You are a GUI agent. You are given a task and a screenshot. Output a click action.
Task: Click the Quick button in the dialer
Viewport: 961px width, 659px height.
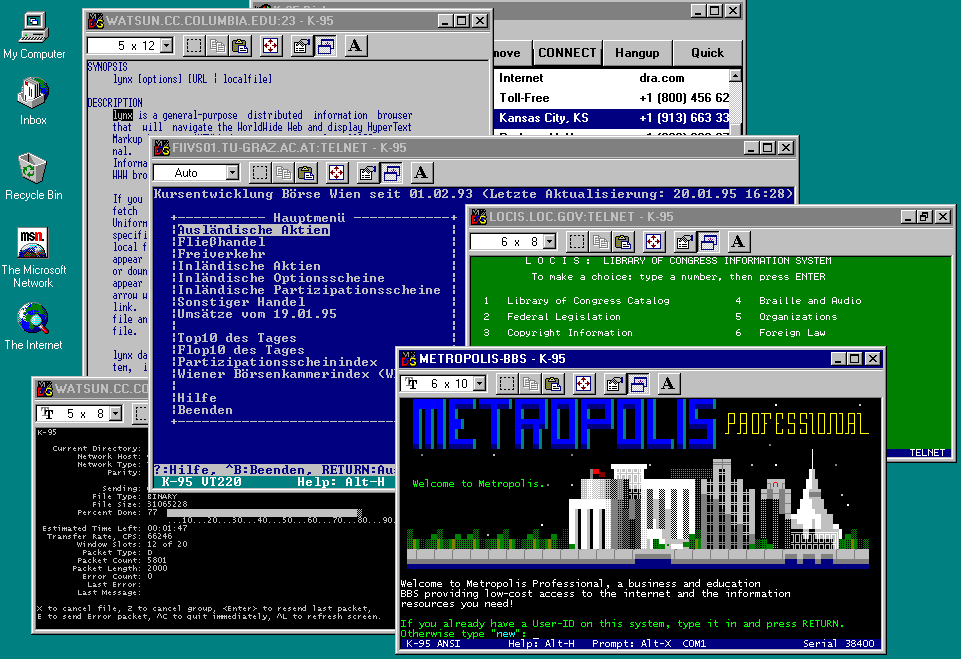coord(706,53)
